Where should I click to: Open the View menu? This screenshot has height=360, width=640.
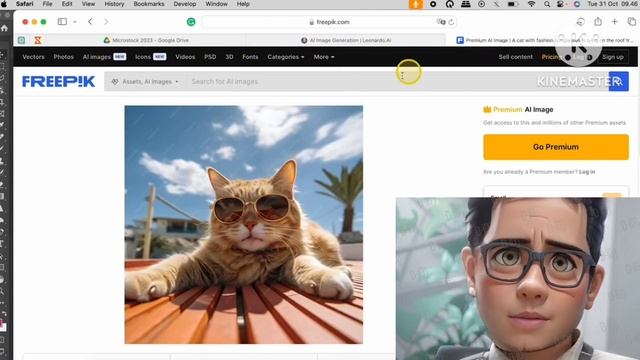pyautogui.click(x=88, y=4)
